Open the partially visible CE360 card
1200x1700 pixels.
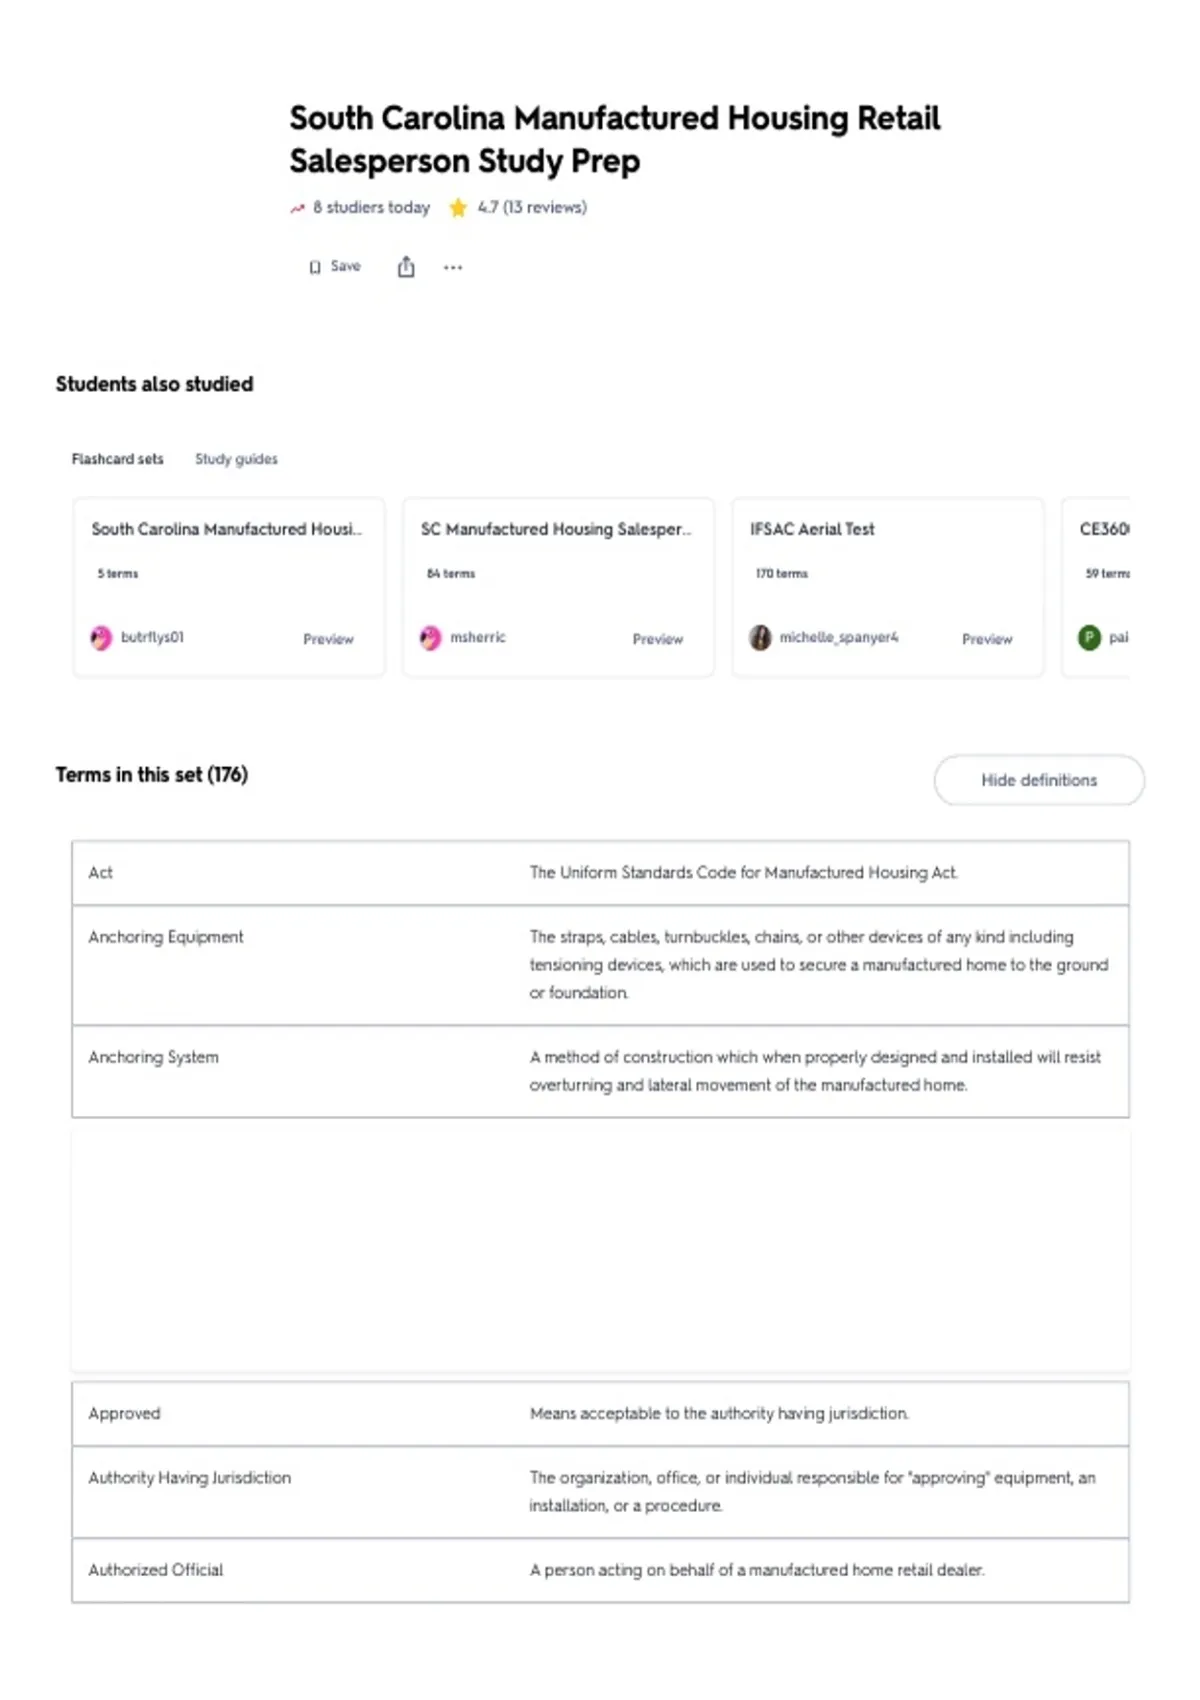pyautogui.click(x=1097, y=587)
